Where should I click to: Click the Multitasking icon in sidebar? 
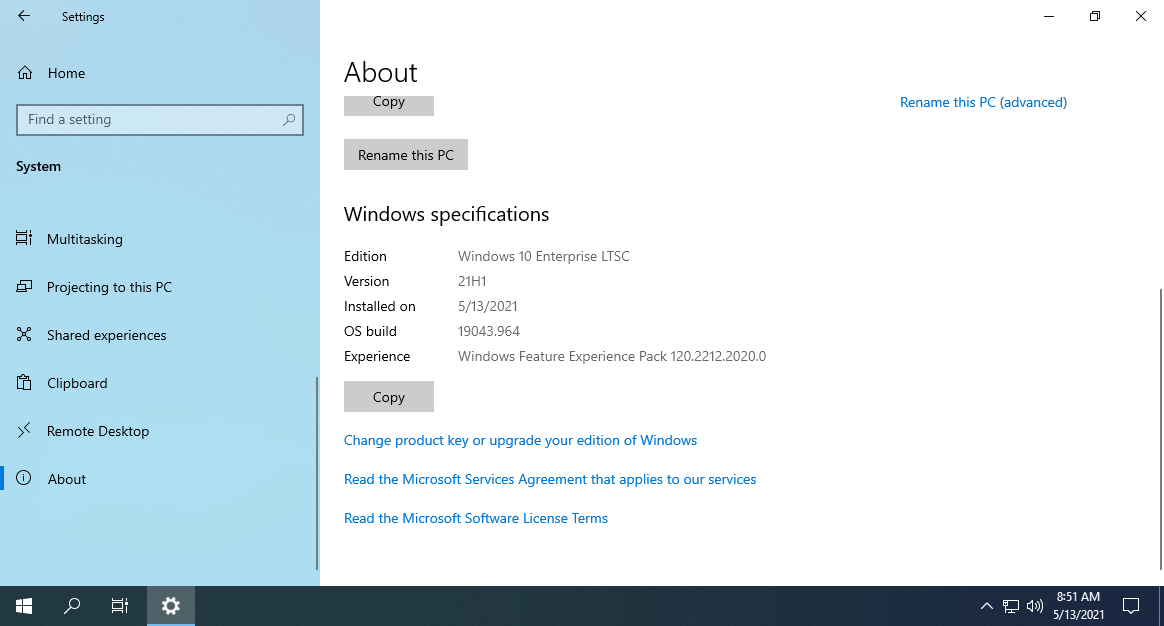tap(24, 238)
